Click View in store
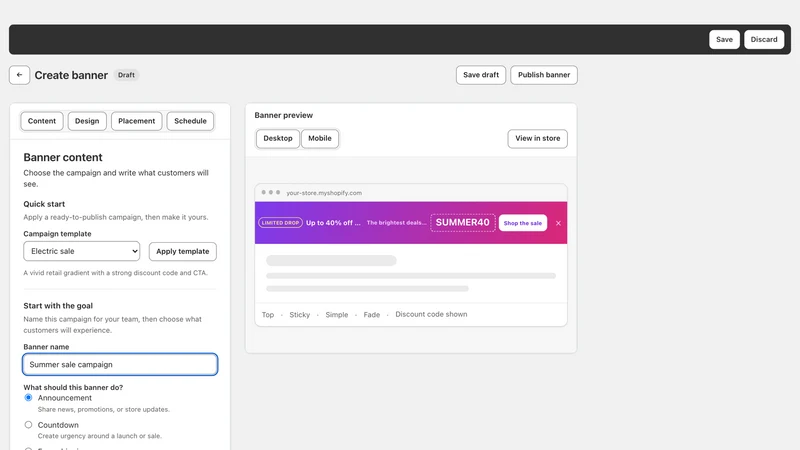The width and height of the screenshot is (800, 450). pos(537,138)
